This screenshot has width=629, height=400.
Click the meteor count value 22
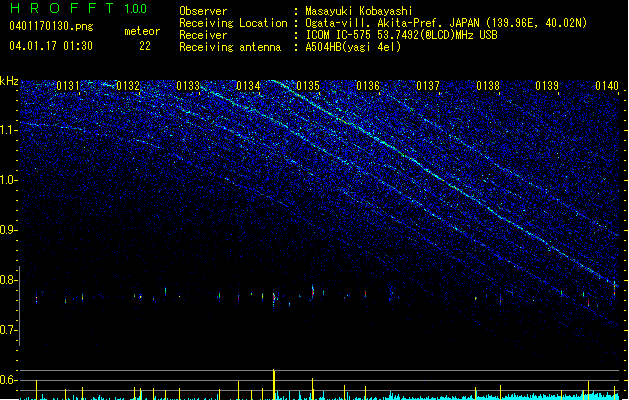pos(145,46)
